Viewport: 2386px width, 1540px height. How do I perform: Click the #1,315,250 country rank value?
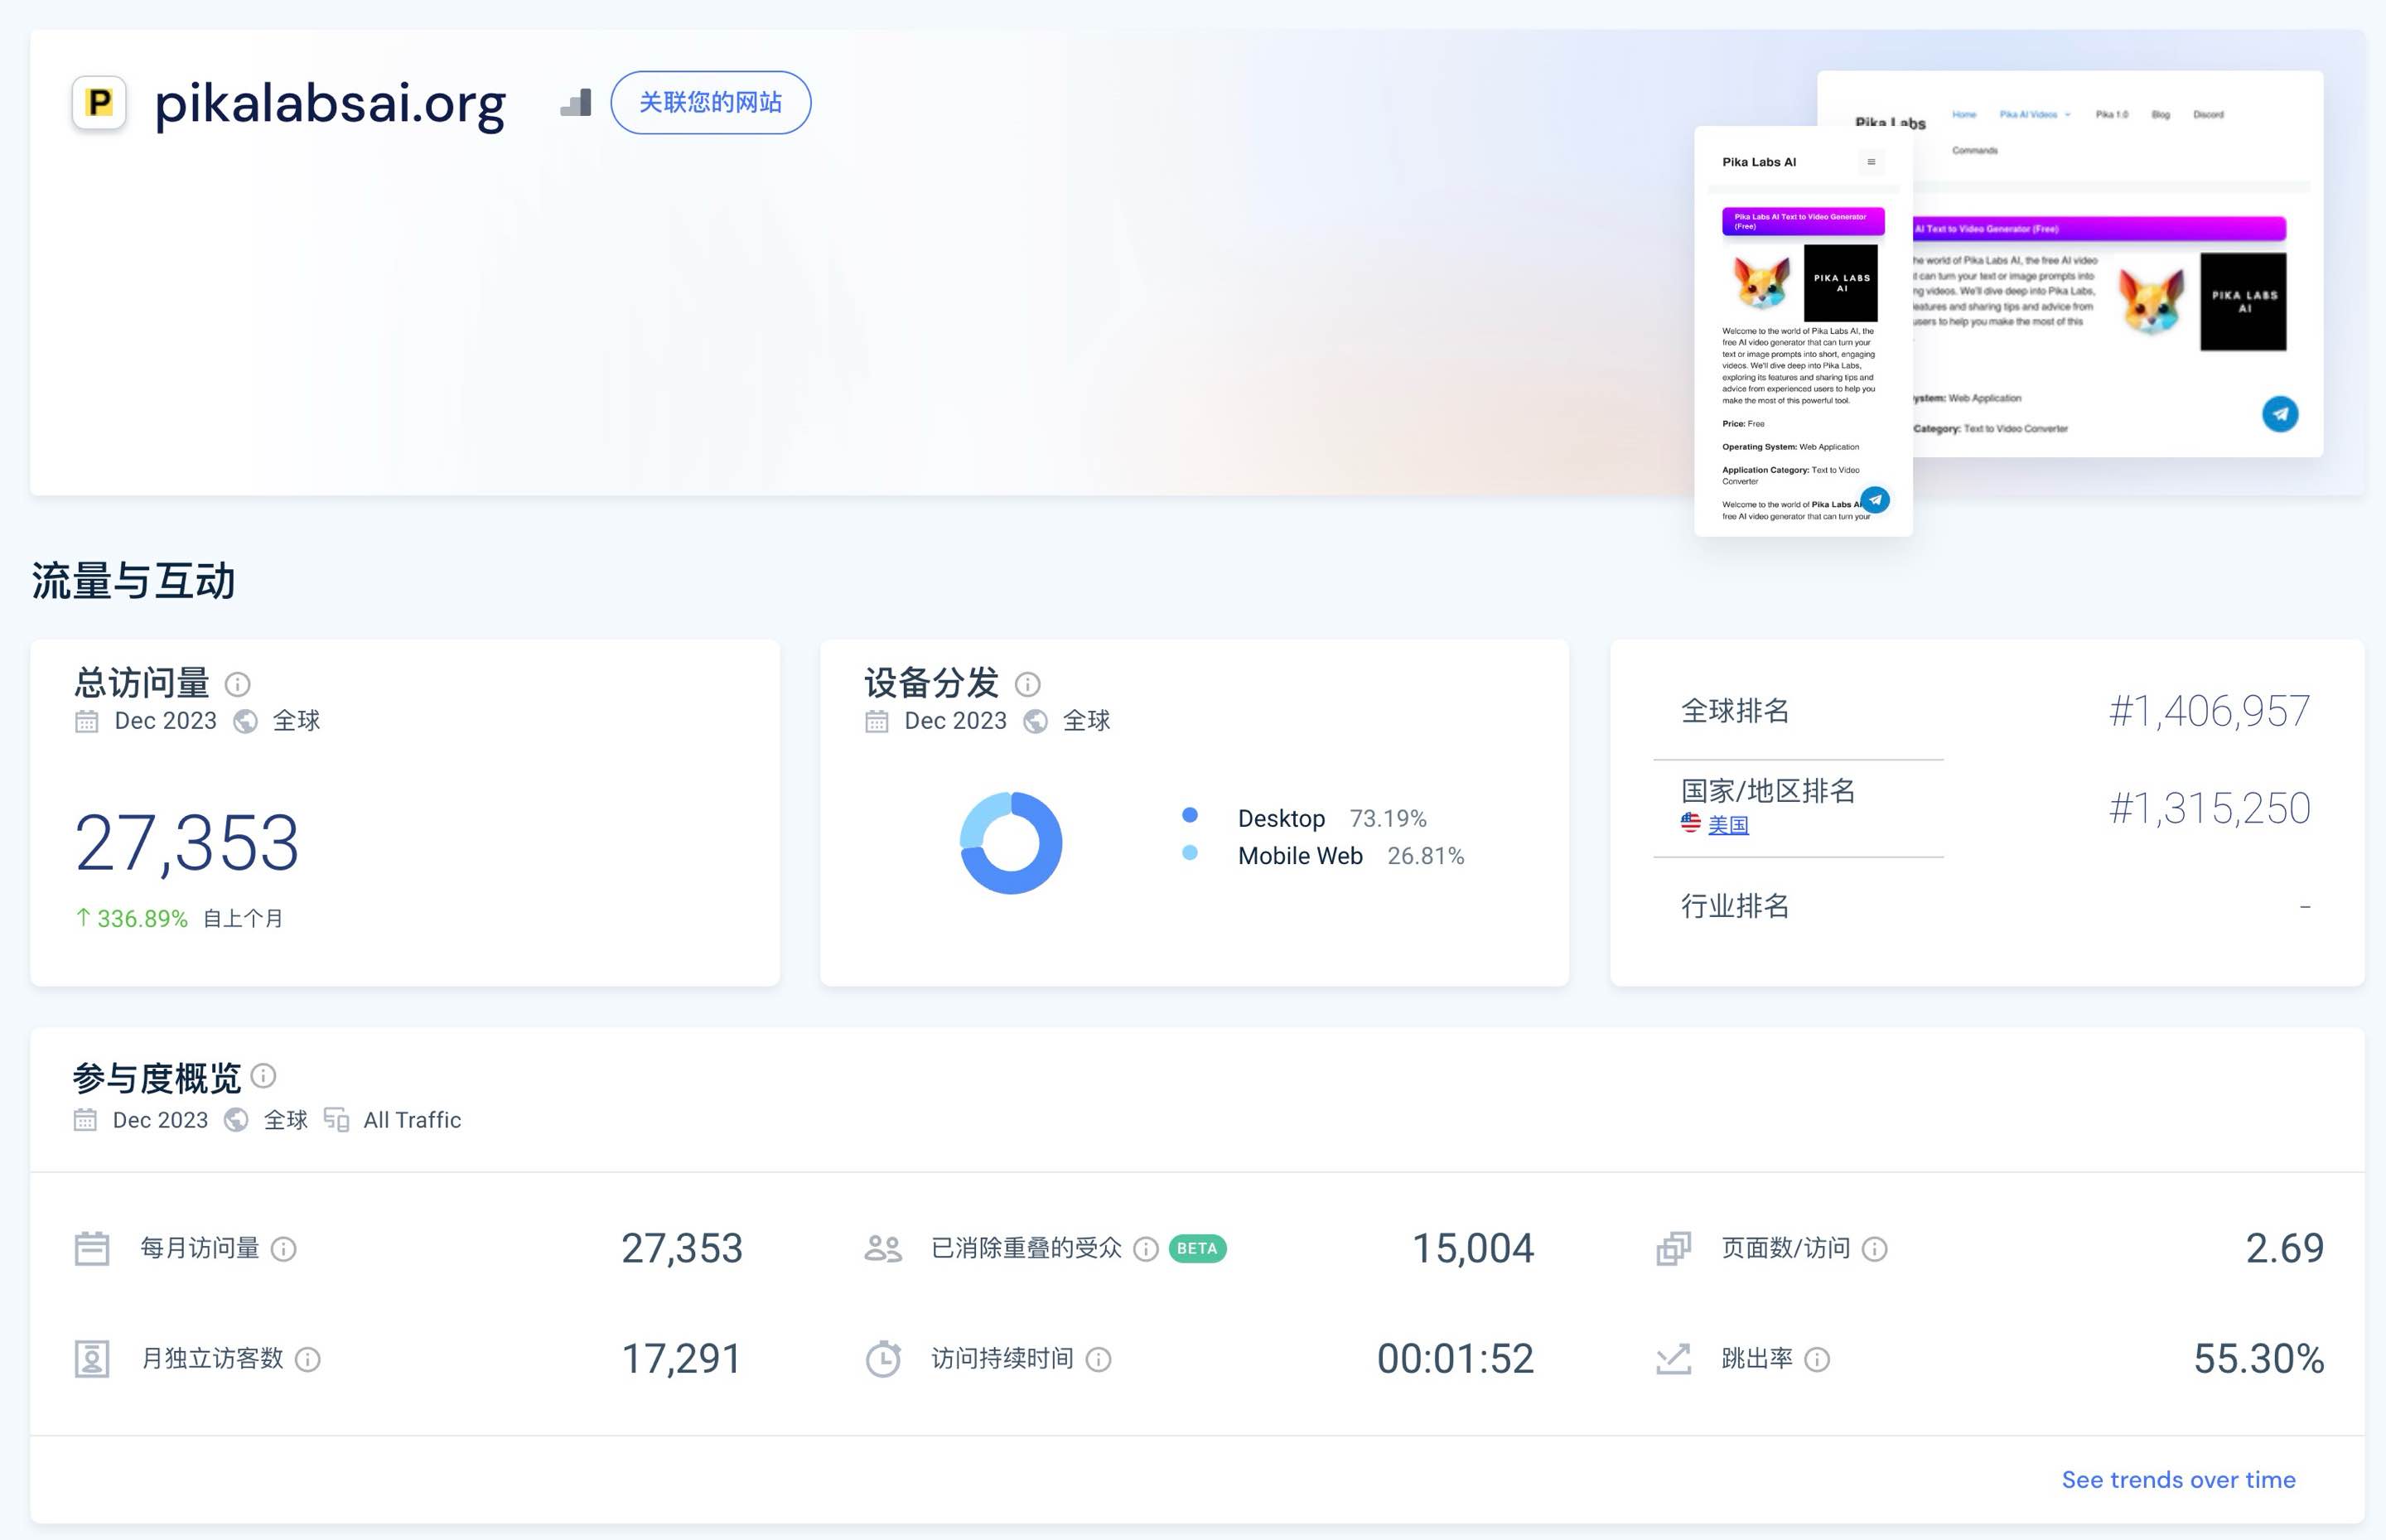coord(2210,808)
